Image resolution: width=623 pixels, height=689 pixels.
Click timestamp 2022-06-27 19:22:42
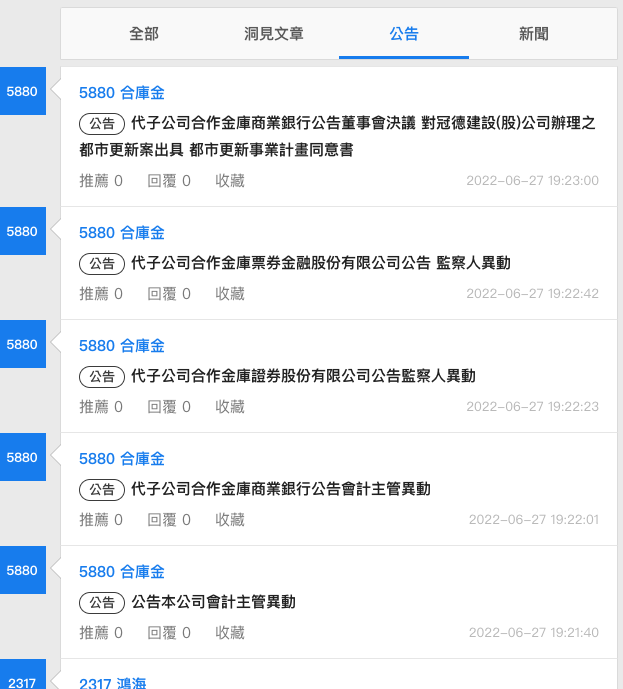point(532,294)
